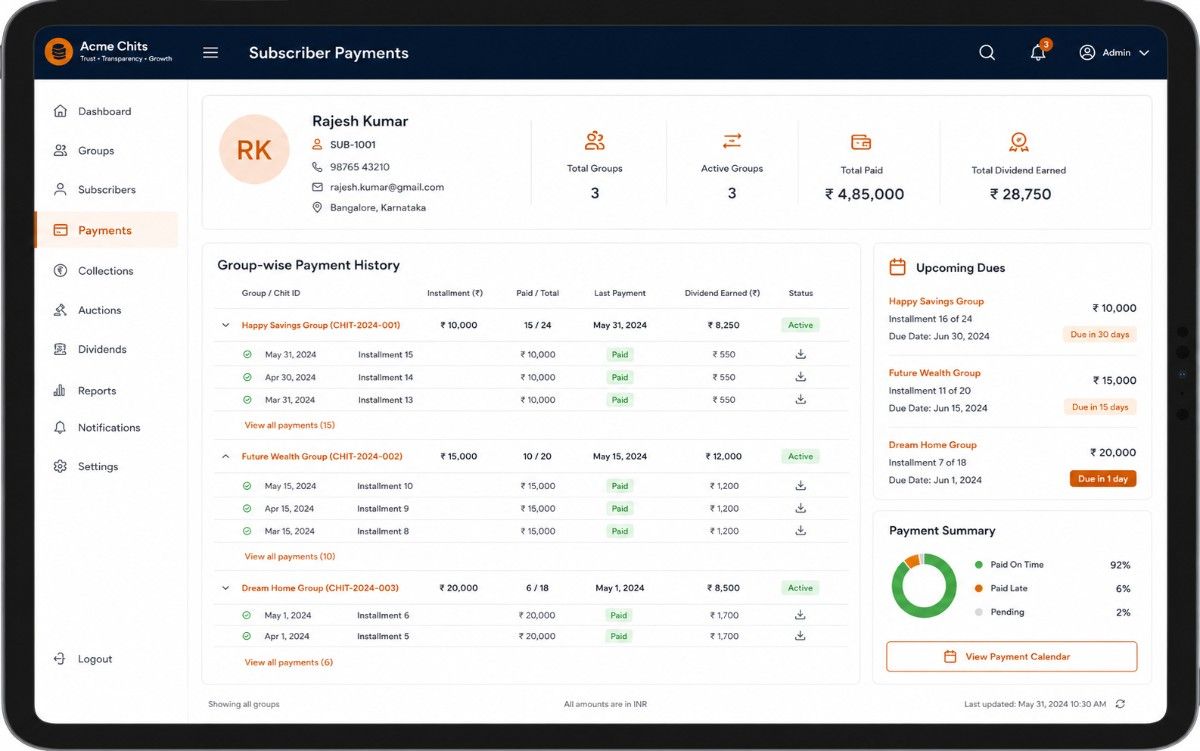Click the Due in 15 days badge

(x=1100, y=407)
